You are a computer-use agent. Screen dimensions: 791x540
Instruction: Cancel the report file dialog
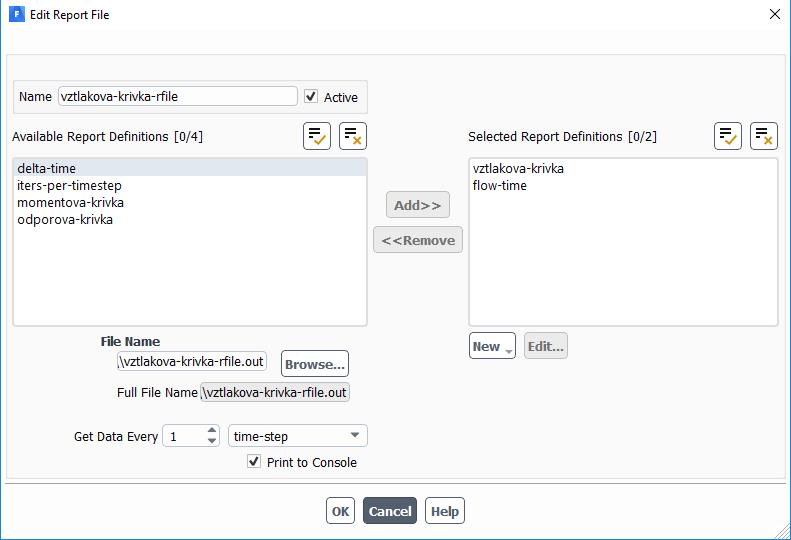point(390,511)
